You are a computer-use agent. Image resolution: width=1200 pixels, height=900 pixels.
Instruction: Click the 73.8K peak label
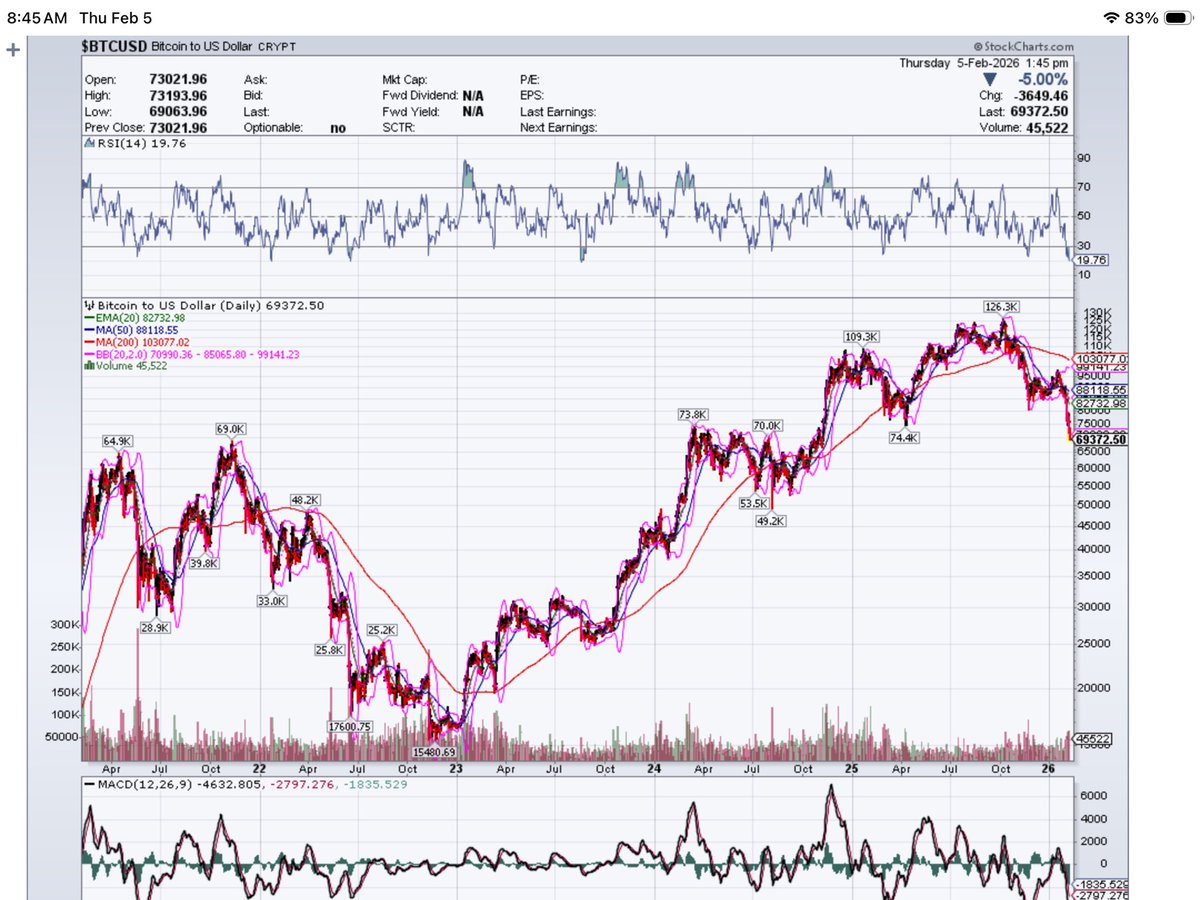click(692, 413)
